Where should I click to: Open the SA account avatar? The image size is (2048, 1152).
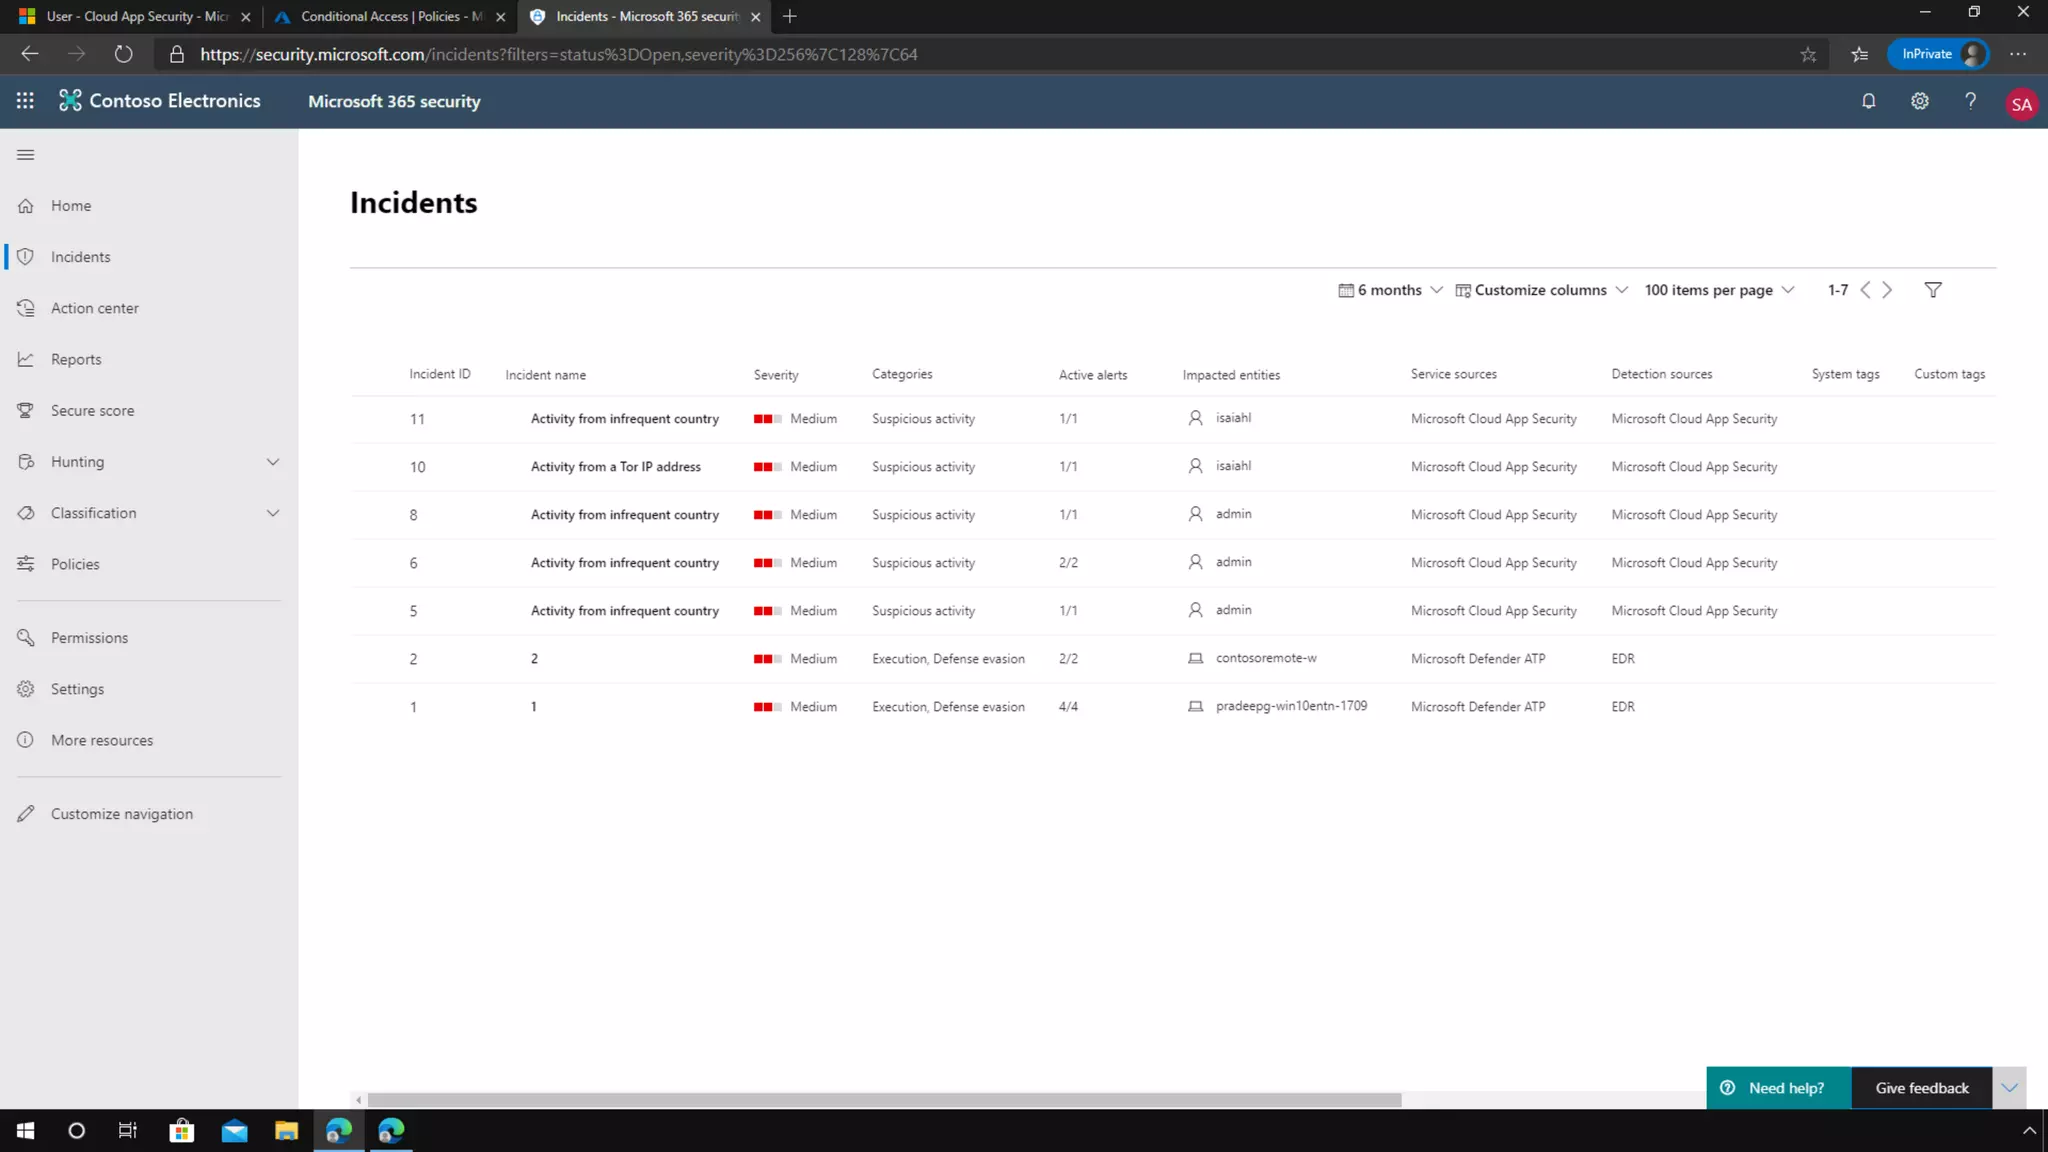[2021, 104]
